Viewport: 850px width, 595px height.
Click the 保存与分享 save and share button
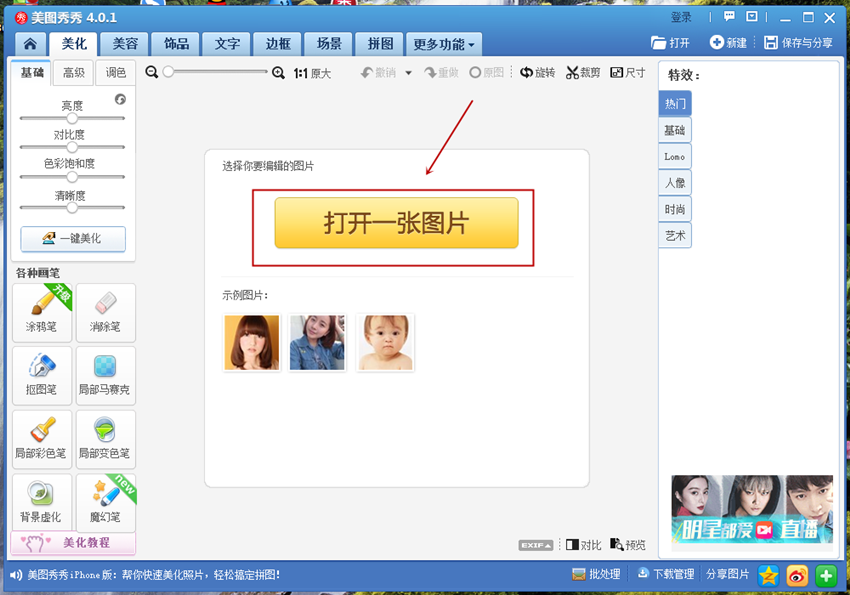click(x=799, y=42)
